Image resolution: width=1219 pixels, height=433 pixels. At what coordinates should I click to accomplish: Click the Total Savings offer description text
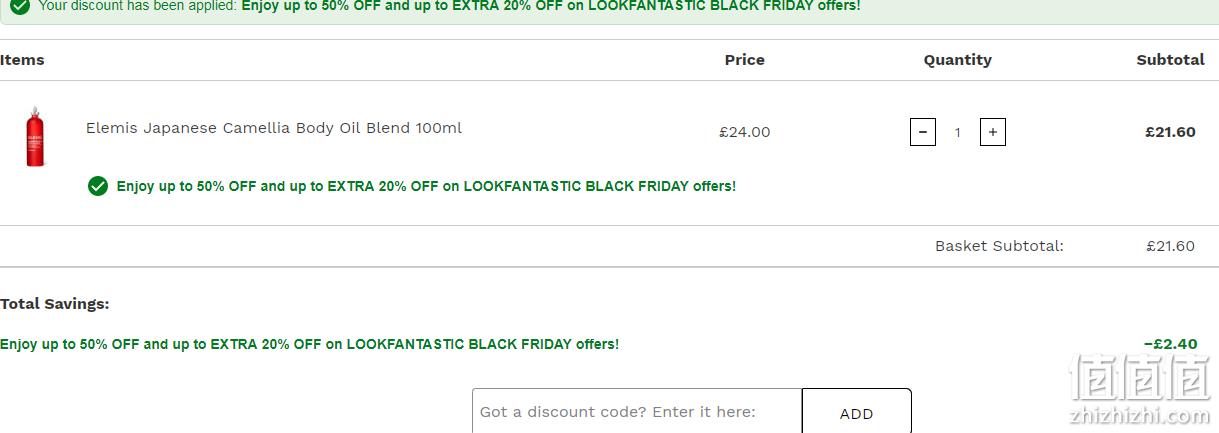click(x=309, y=344)
